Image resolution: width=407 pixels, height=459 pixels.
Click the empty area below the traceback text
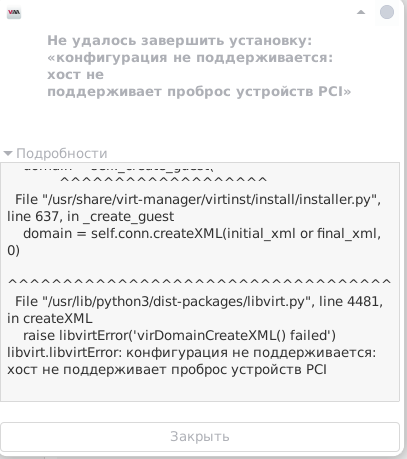[200, 389]
